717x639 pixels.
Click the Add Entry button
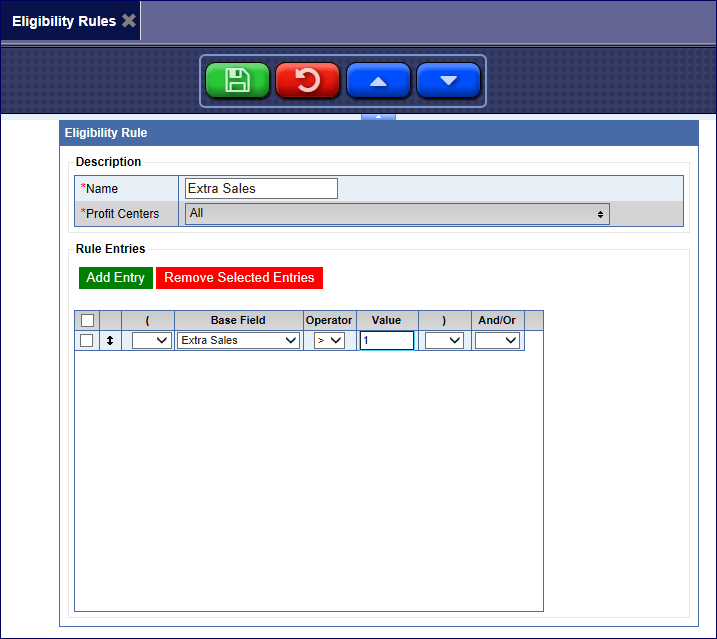tap(115, 278)
